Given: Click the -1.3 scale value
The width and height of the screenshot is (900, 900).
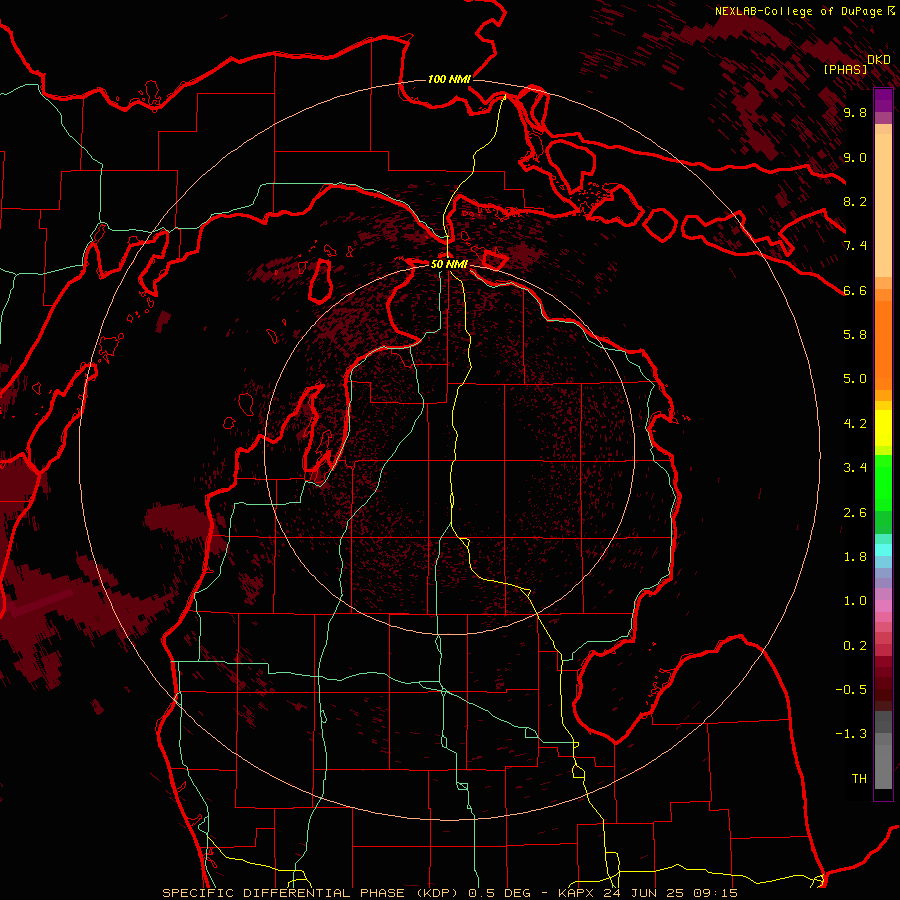Looking at the screenshot, I should [851, 734].
